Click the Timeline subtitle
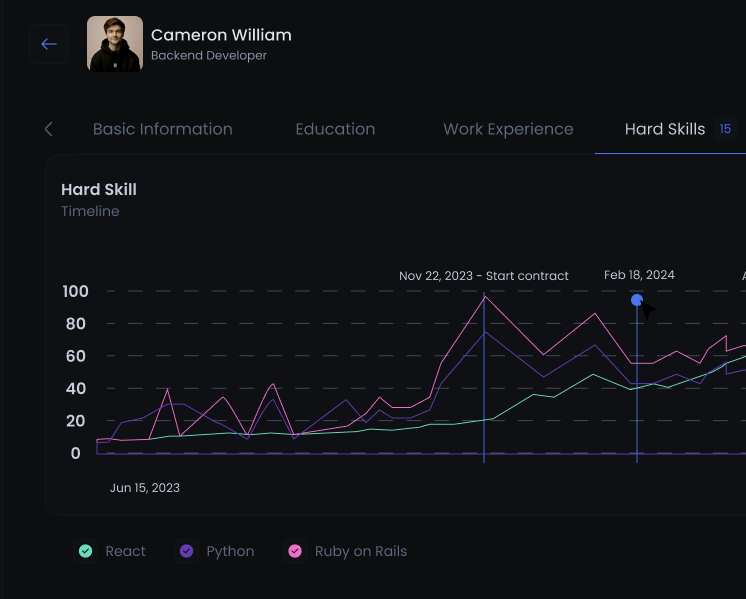The height and width of the screenshot is (599, 746). pyautogui.click(x=90, y=211)
